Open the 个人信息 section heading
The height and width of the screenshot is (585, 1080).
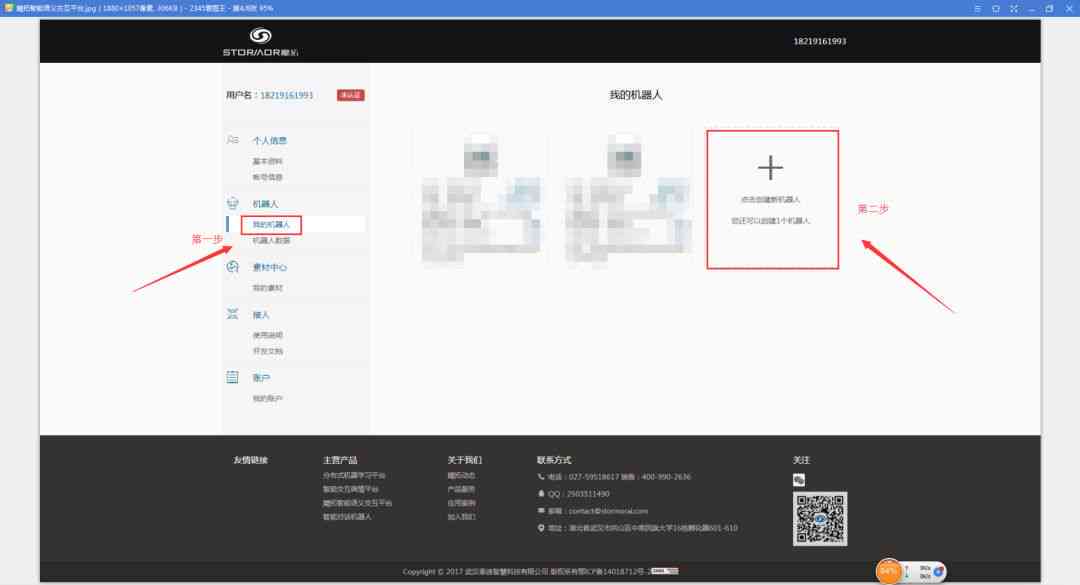click(x=269, y=141)
